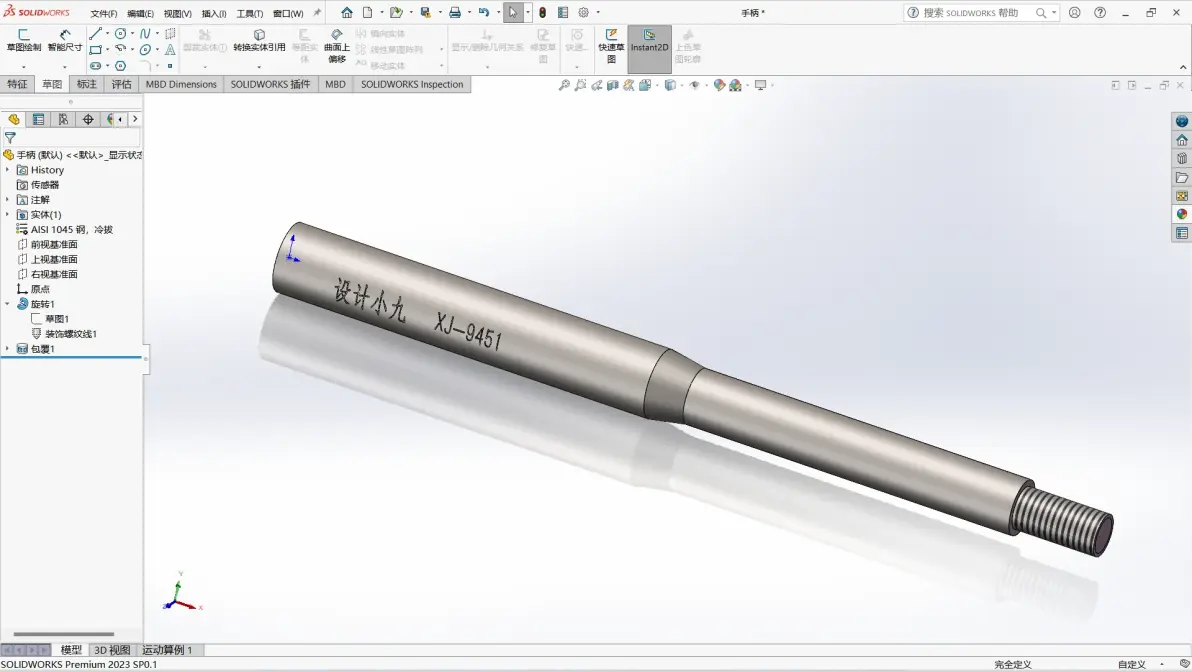Open the Appearances task pane tab
The image size is (1192, 671).
[x=1181, y=214]
